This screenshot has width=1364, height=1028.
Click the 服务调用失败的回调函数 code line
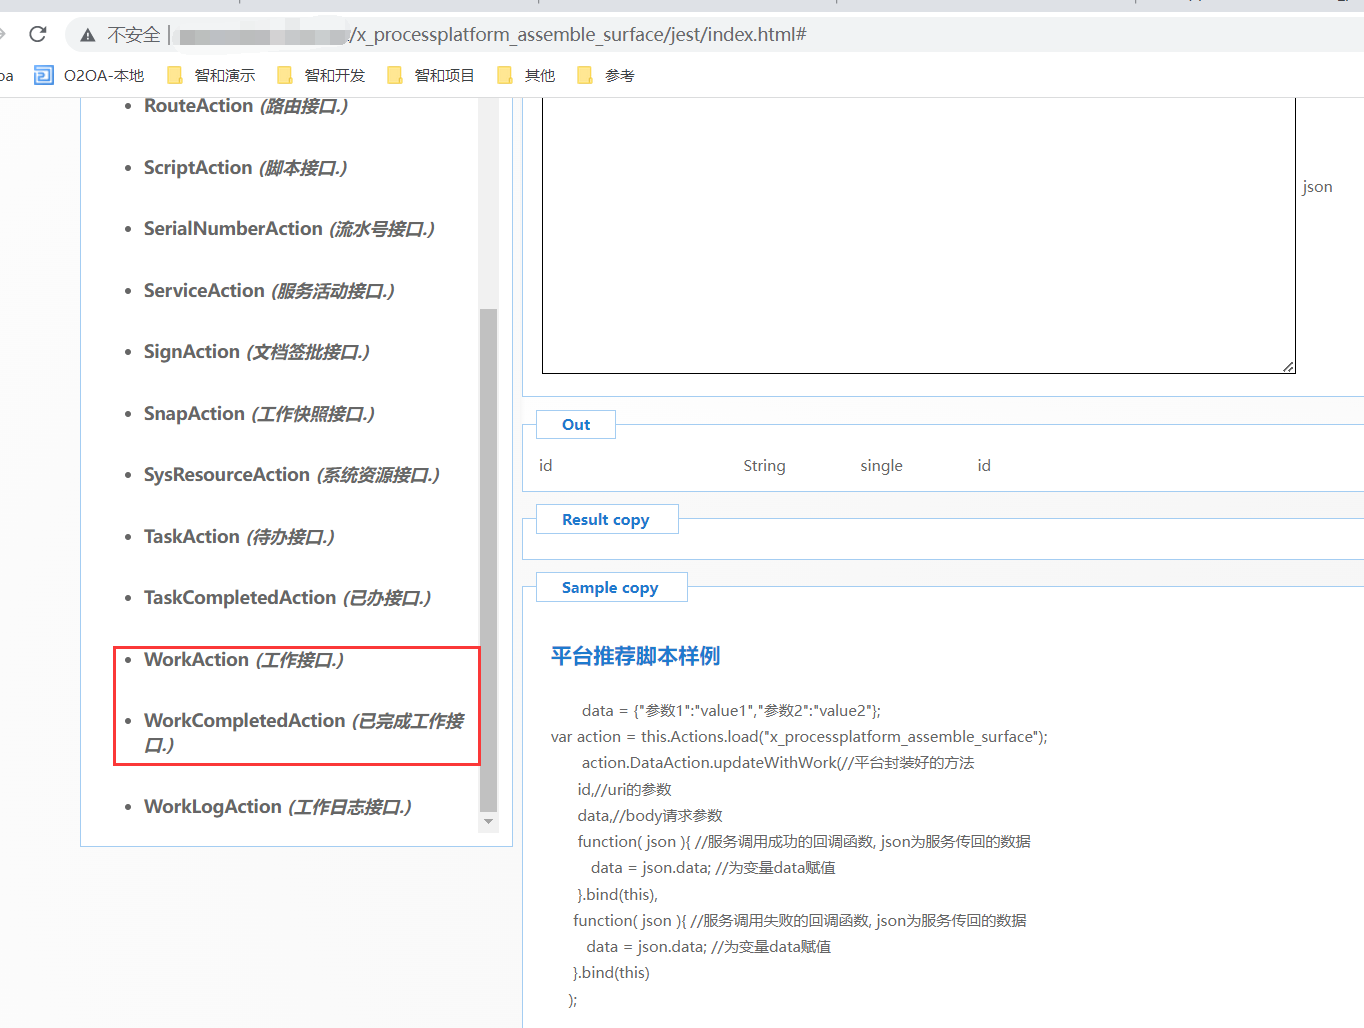800,921
